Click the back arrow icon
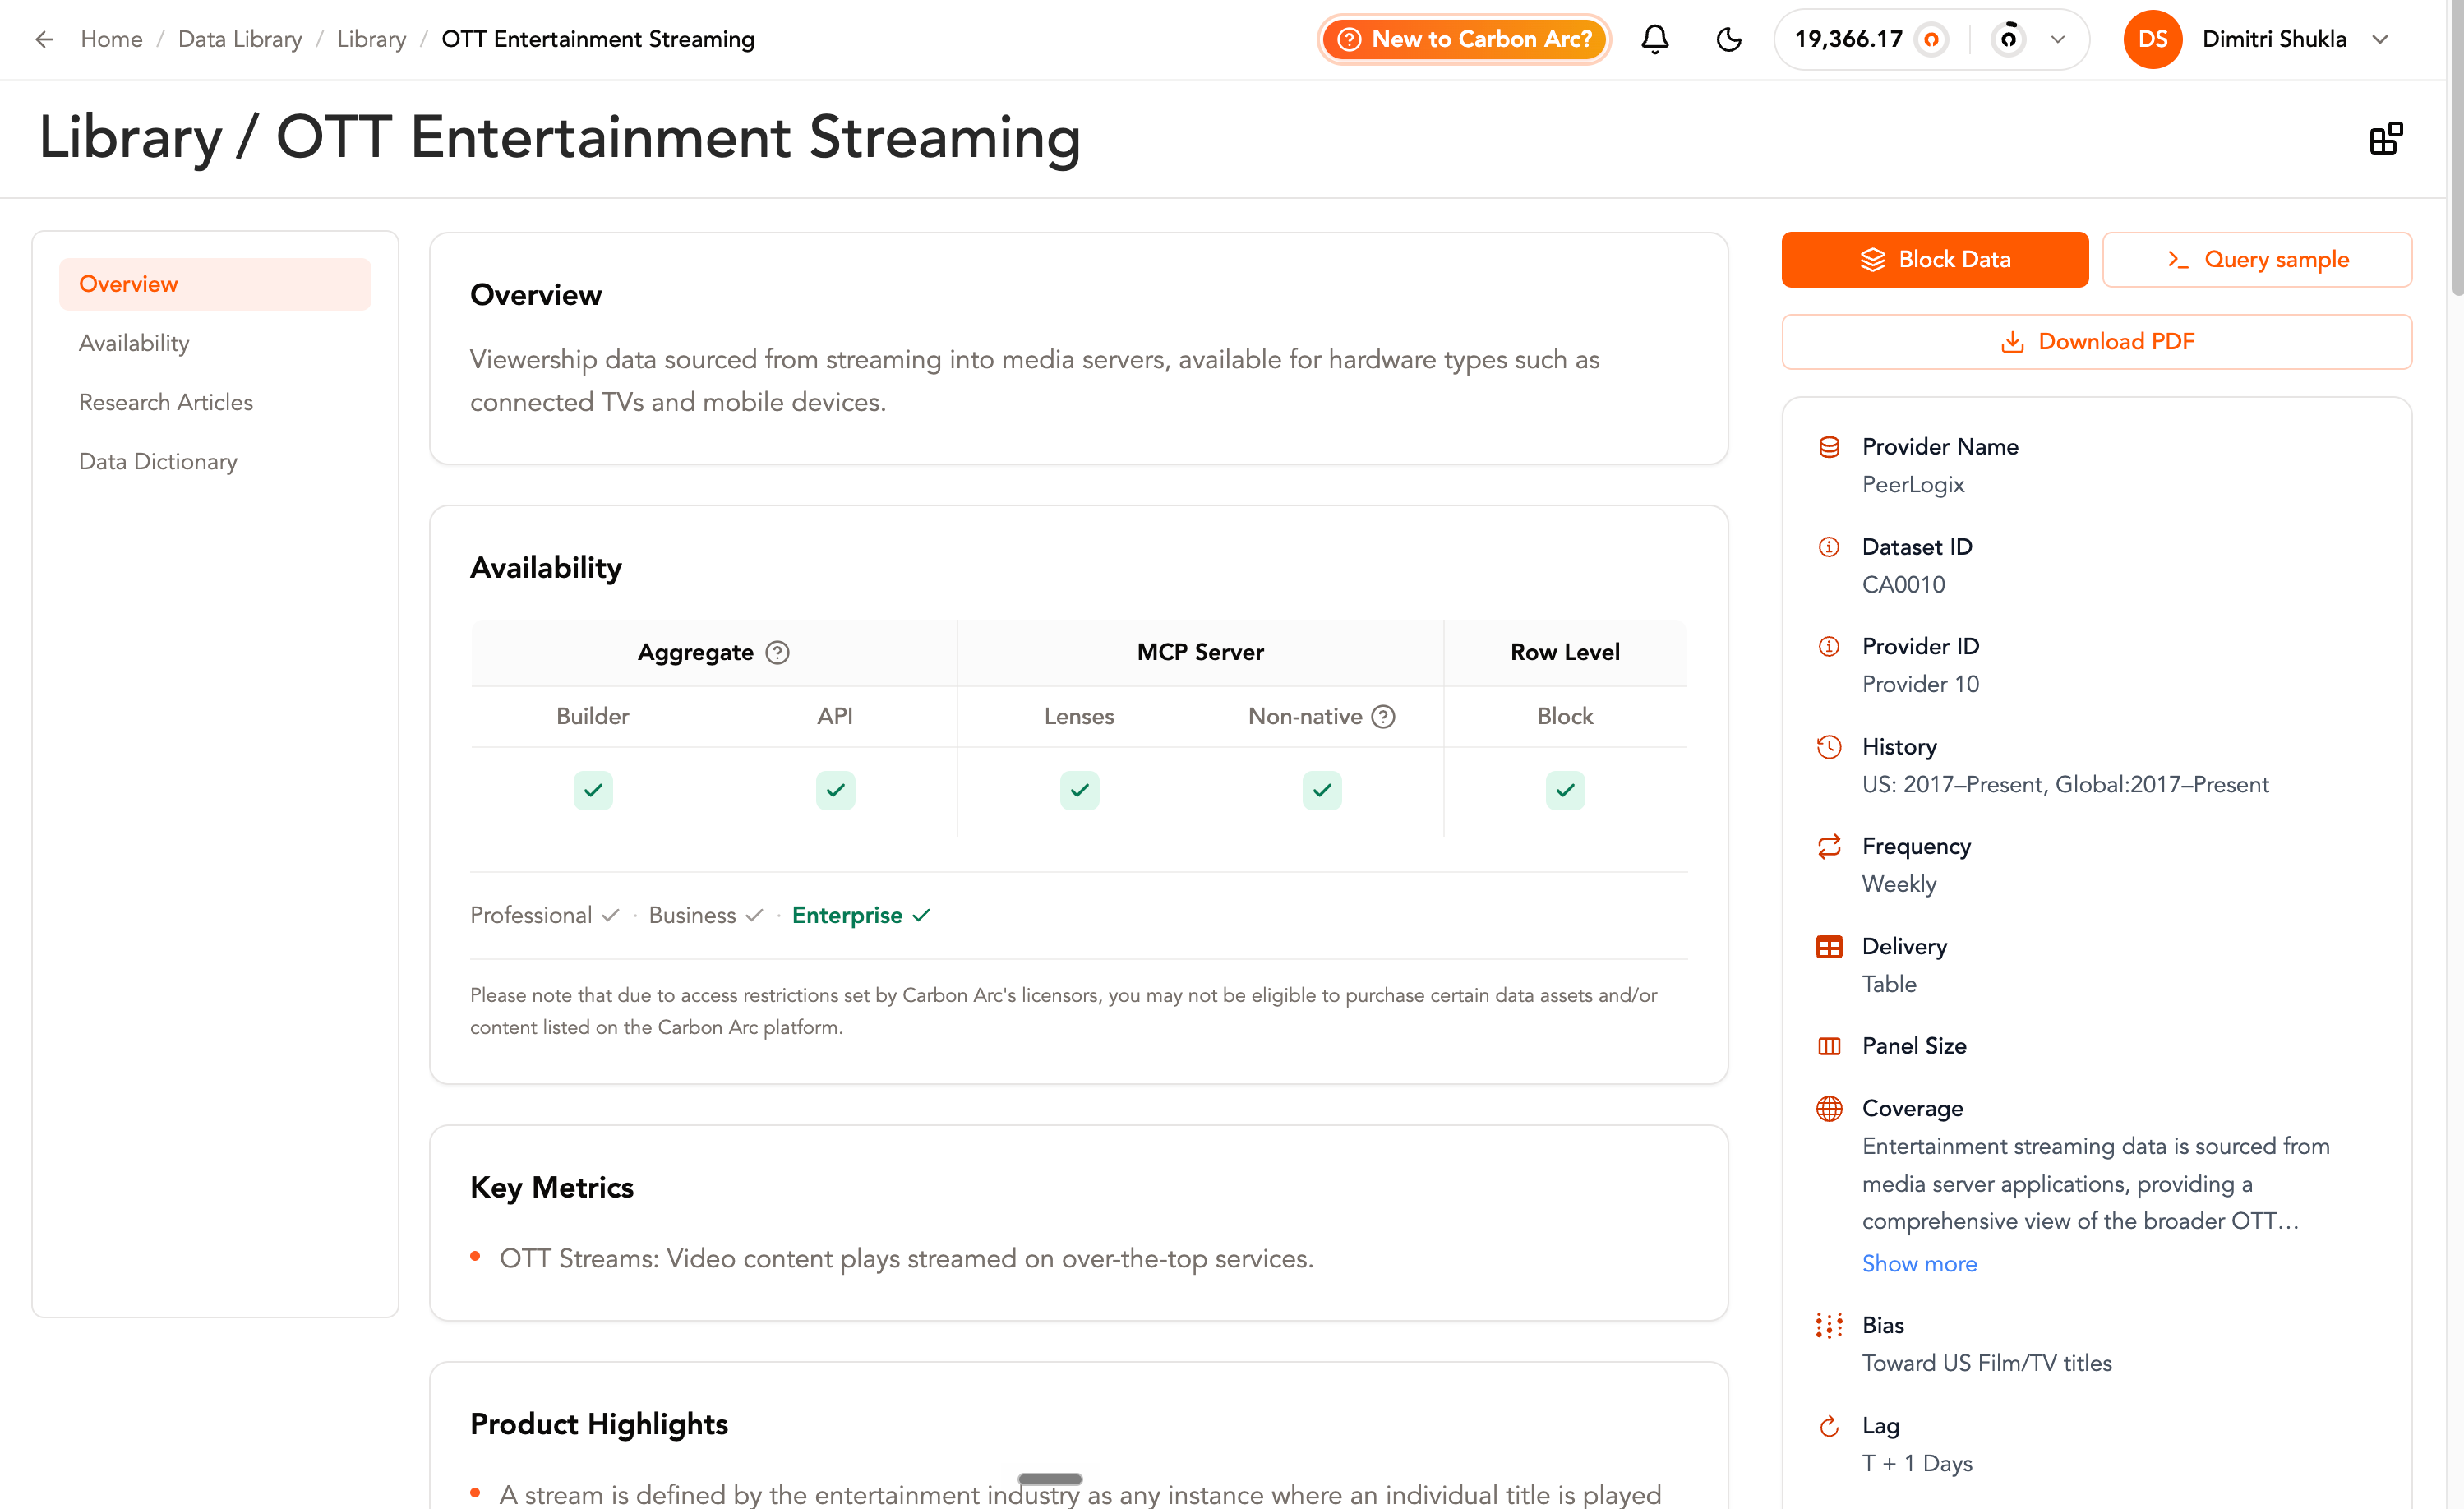The width and height of the screenshot is (2464, 1509). point(44,39)
